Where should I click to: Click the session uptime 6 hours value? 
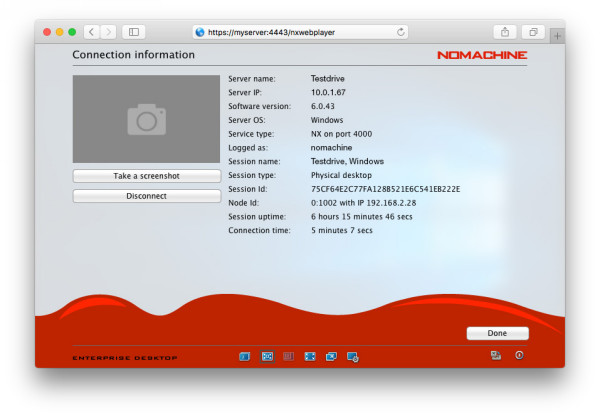tap(362, 217)
